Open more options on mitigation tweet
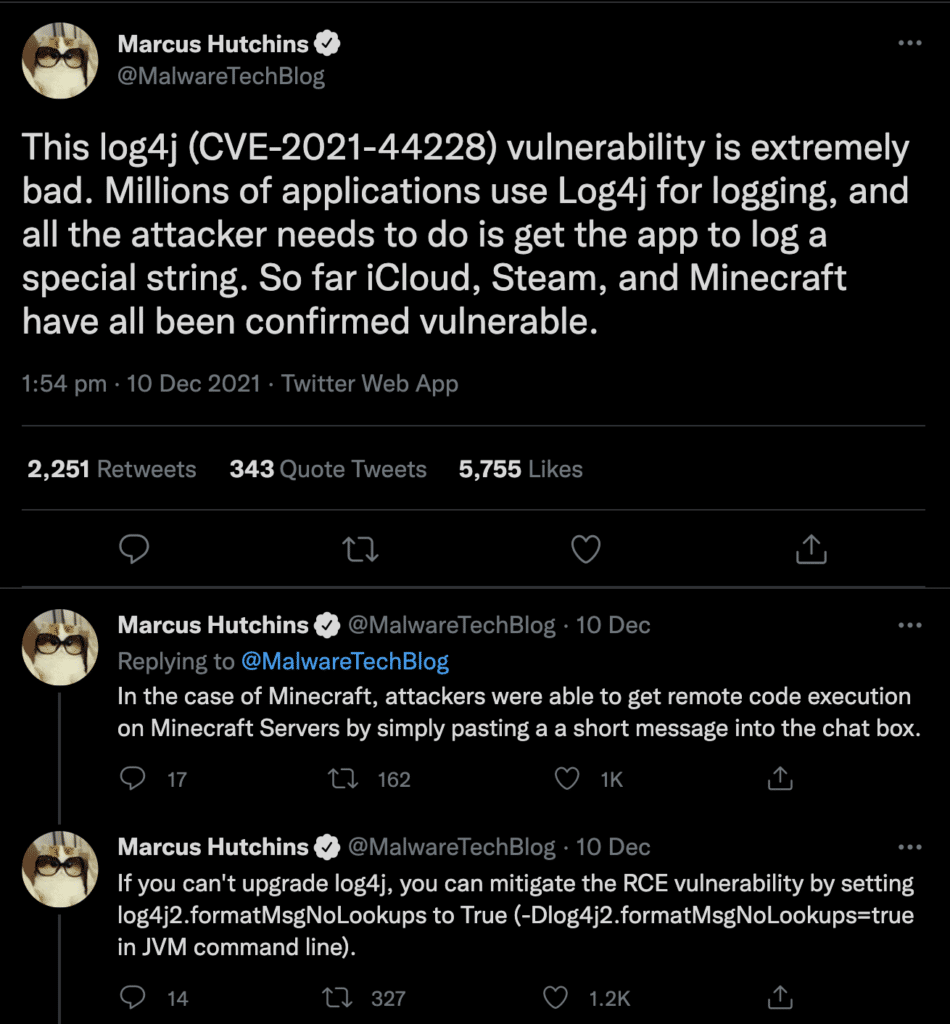 point(910,847)
